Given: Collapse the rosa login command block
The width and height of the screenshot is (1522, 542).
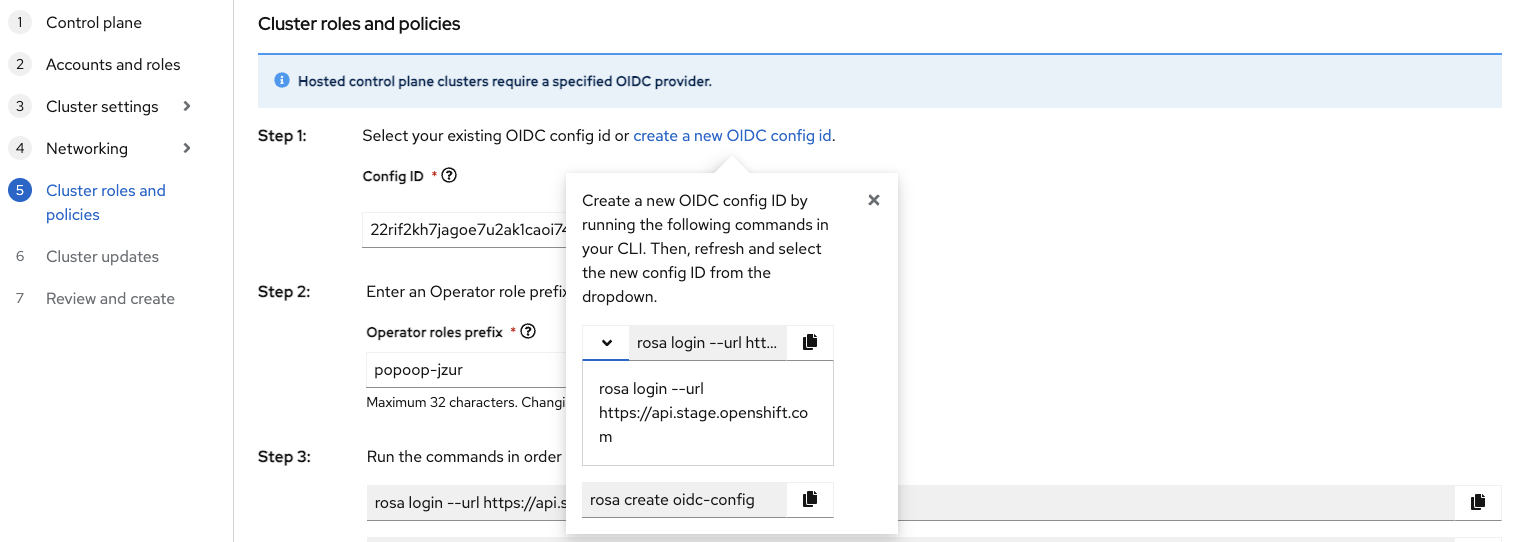Looking at the screenshot, I should (x=606, y=342).
